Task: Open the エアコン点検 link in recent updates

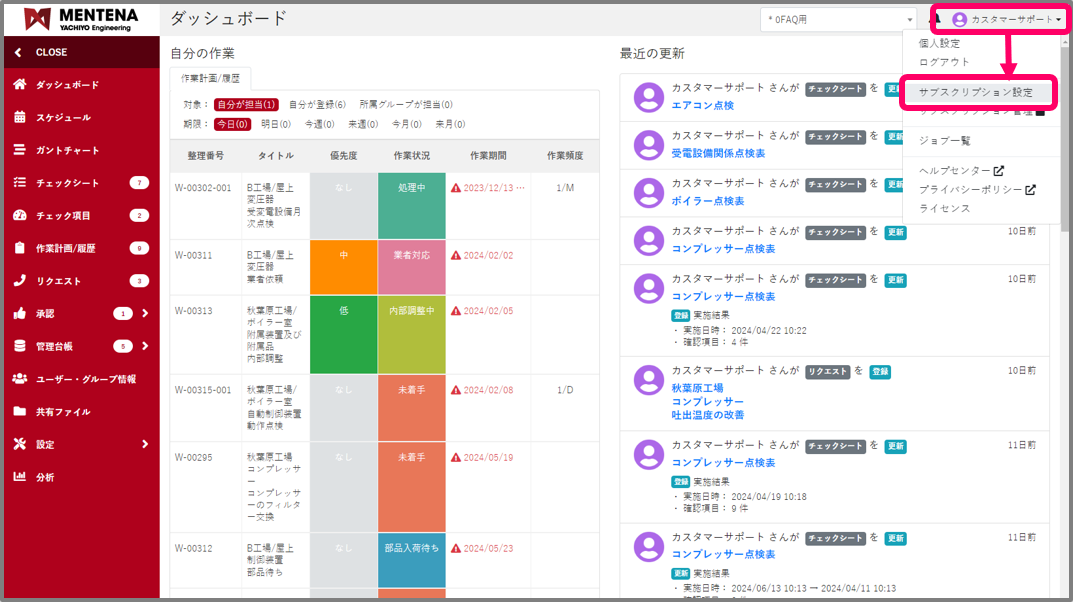Action: click(702, 105)
